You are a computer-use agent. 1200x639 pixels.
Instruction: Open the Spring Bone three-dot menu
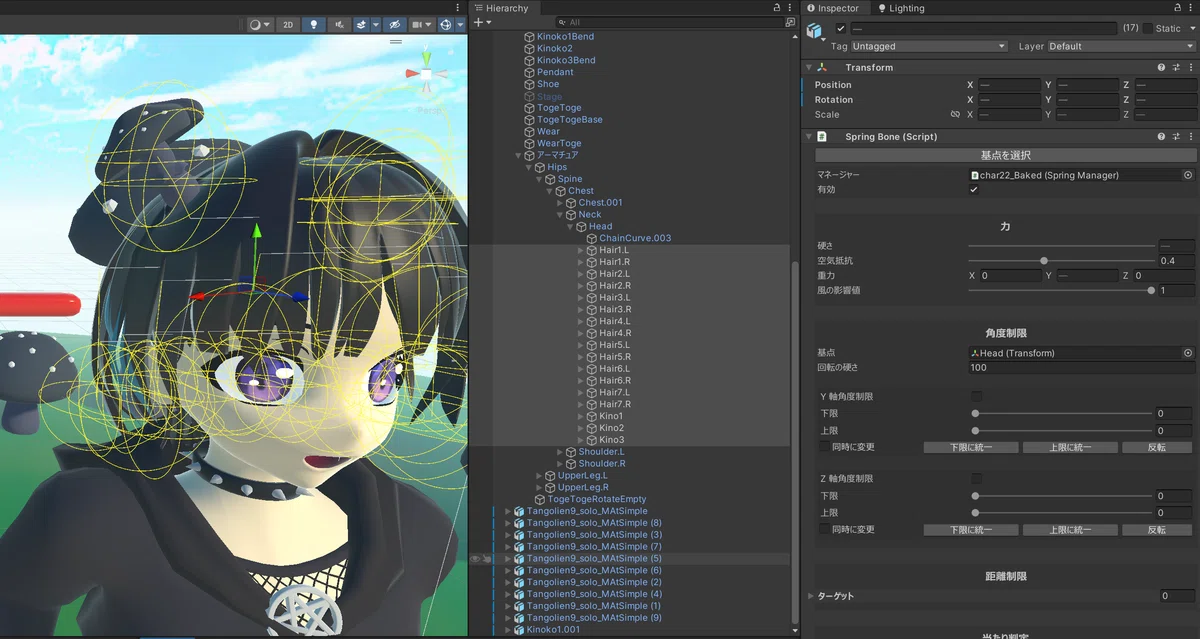pos(1191,136)
